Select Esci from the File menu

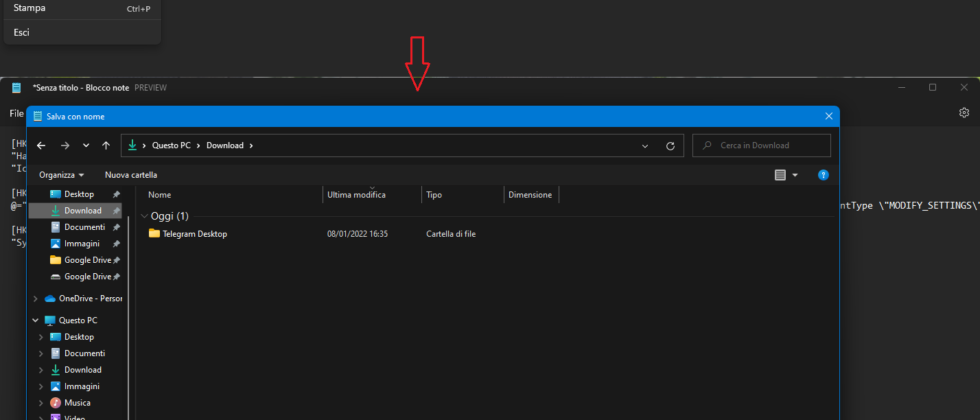point(22,33)
